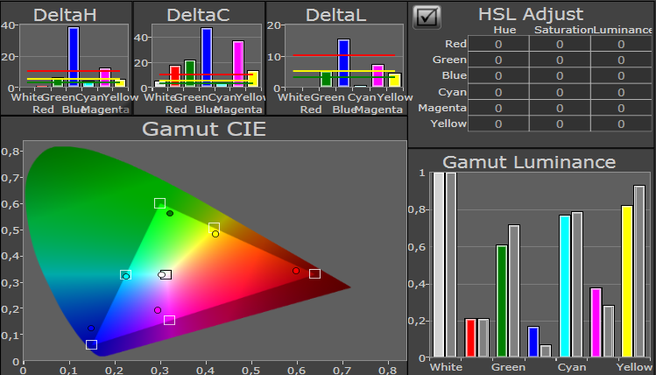Select the Yellow Luminance value cell

(x=621, y=124)
